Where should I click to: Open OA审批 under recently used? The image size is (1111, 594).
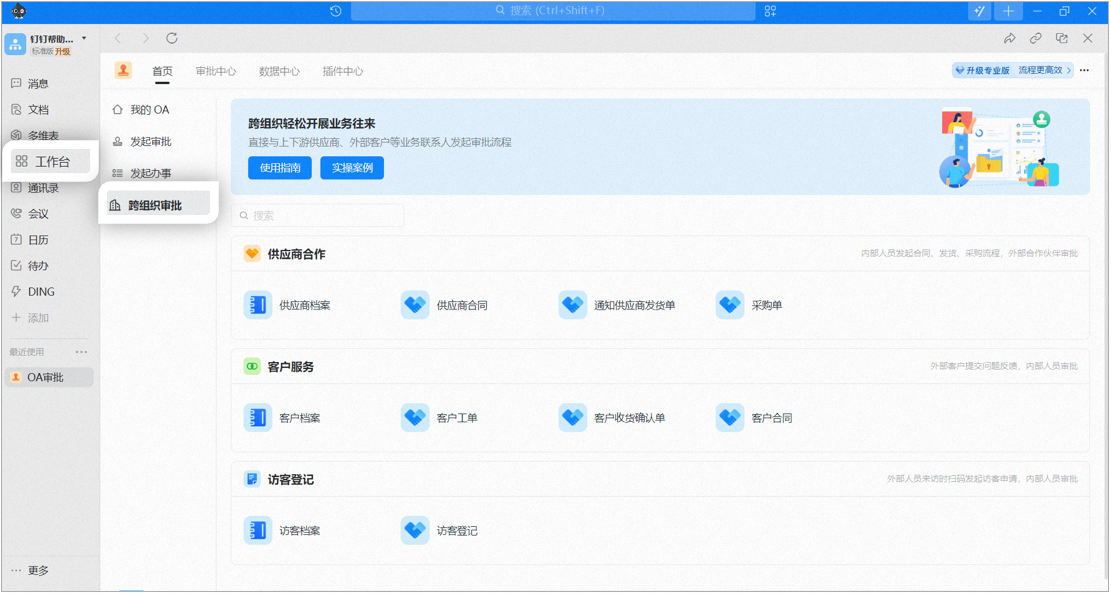[x=49, y=377]
